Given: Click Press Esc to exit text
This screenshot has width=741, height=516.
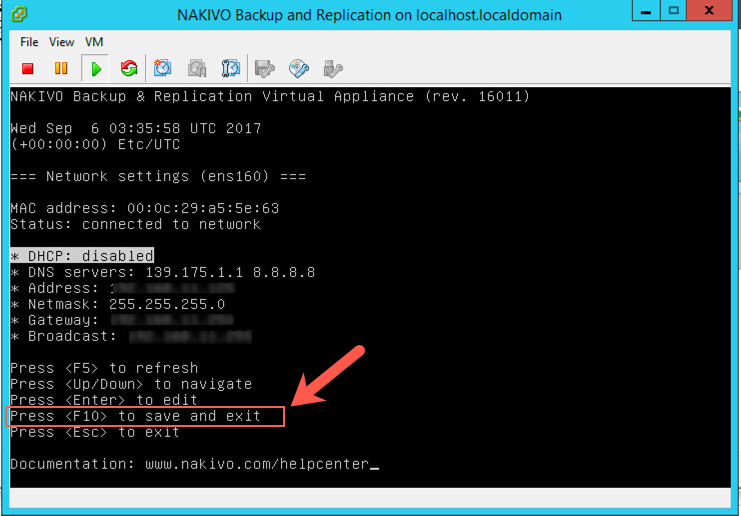Looking at the screenshot, I should 95,432.
